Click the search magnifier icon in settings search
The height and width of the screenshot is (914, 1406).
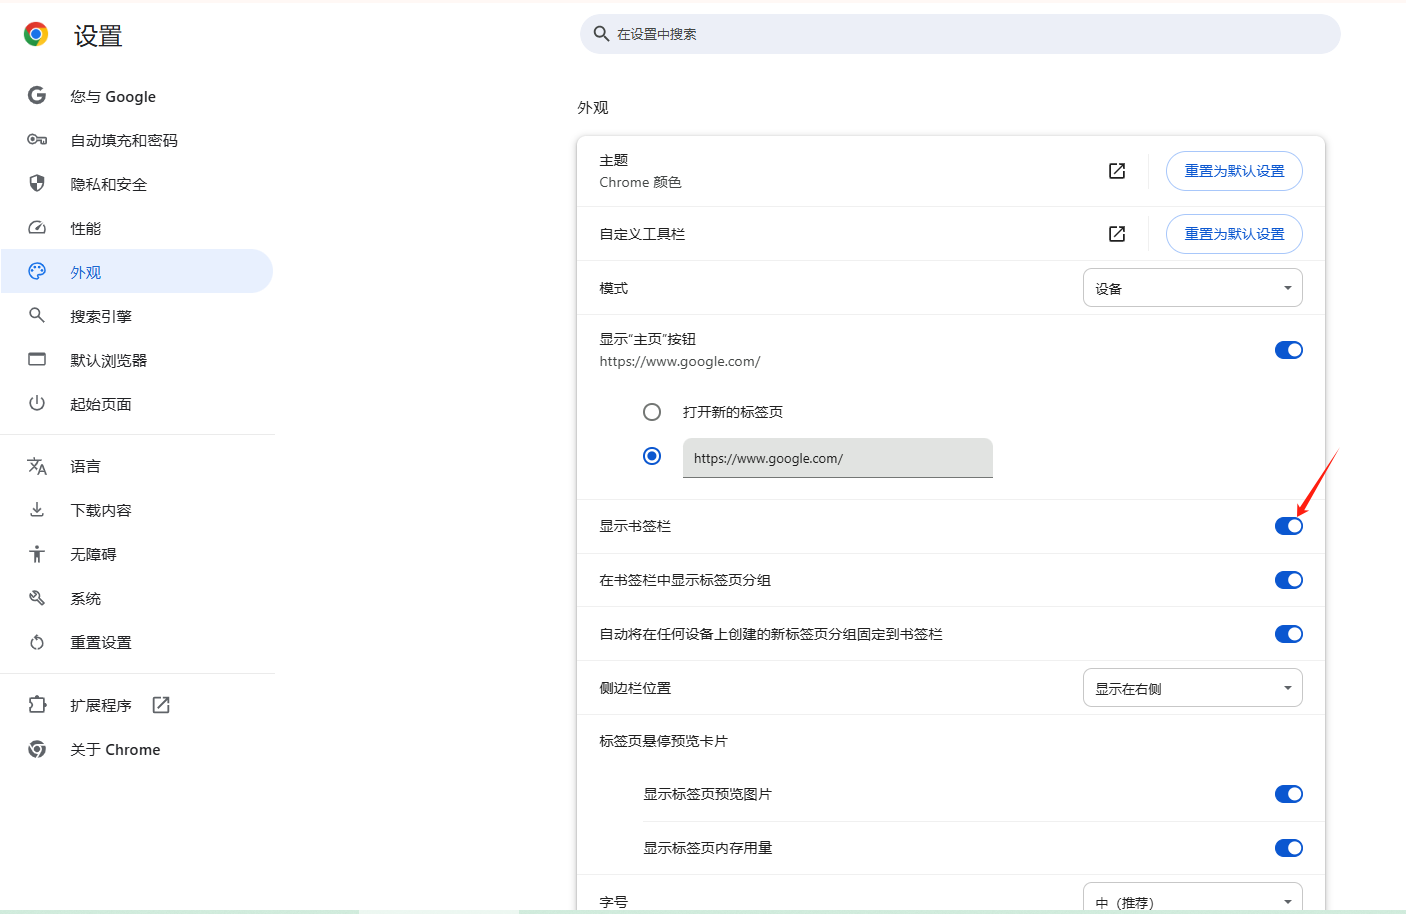click(601, 34)
